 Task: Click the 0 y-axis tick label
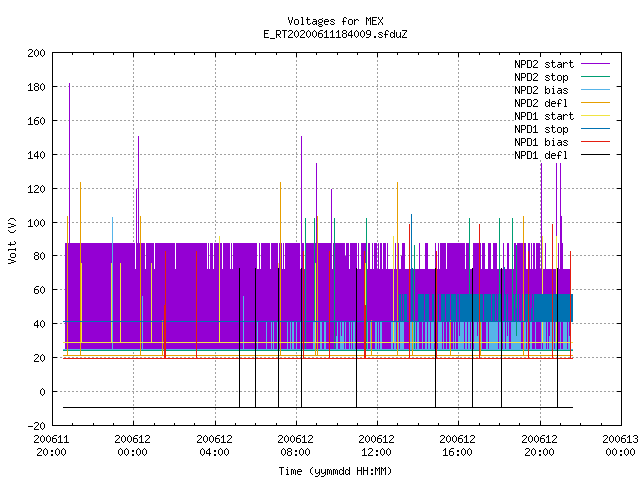(x=42, y=392)
